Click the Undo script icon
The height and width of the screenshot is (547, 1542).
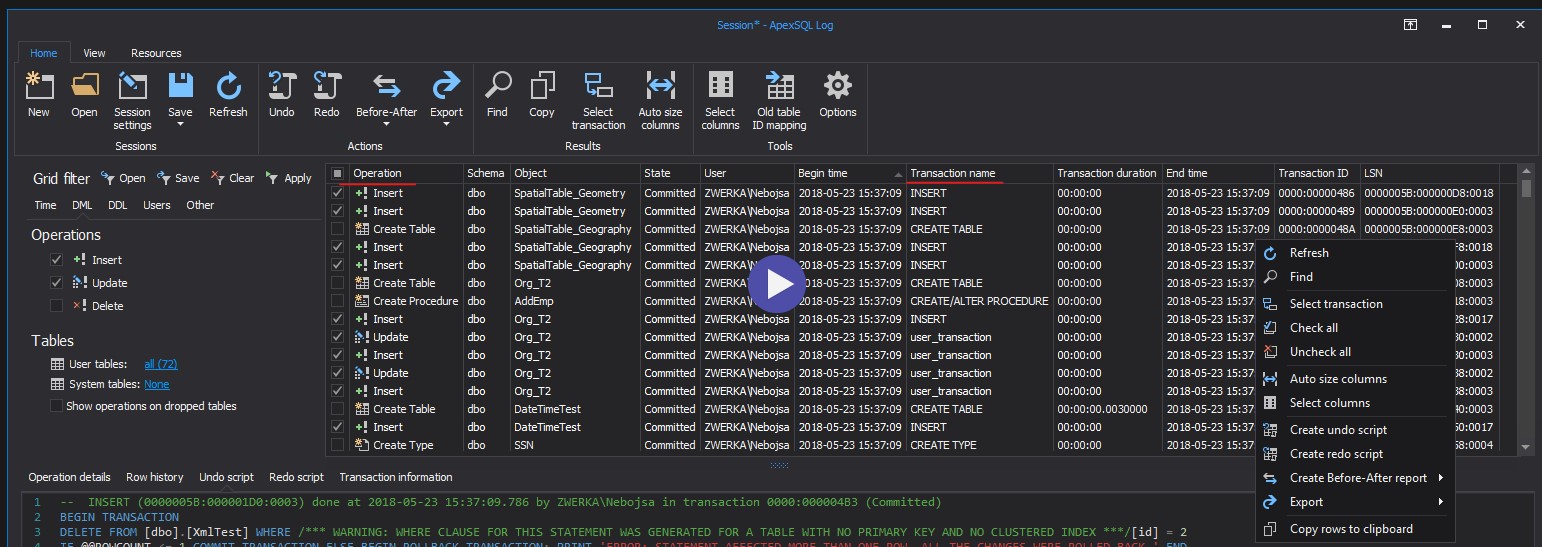point(282,87)
